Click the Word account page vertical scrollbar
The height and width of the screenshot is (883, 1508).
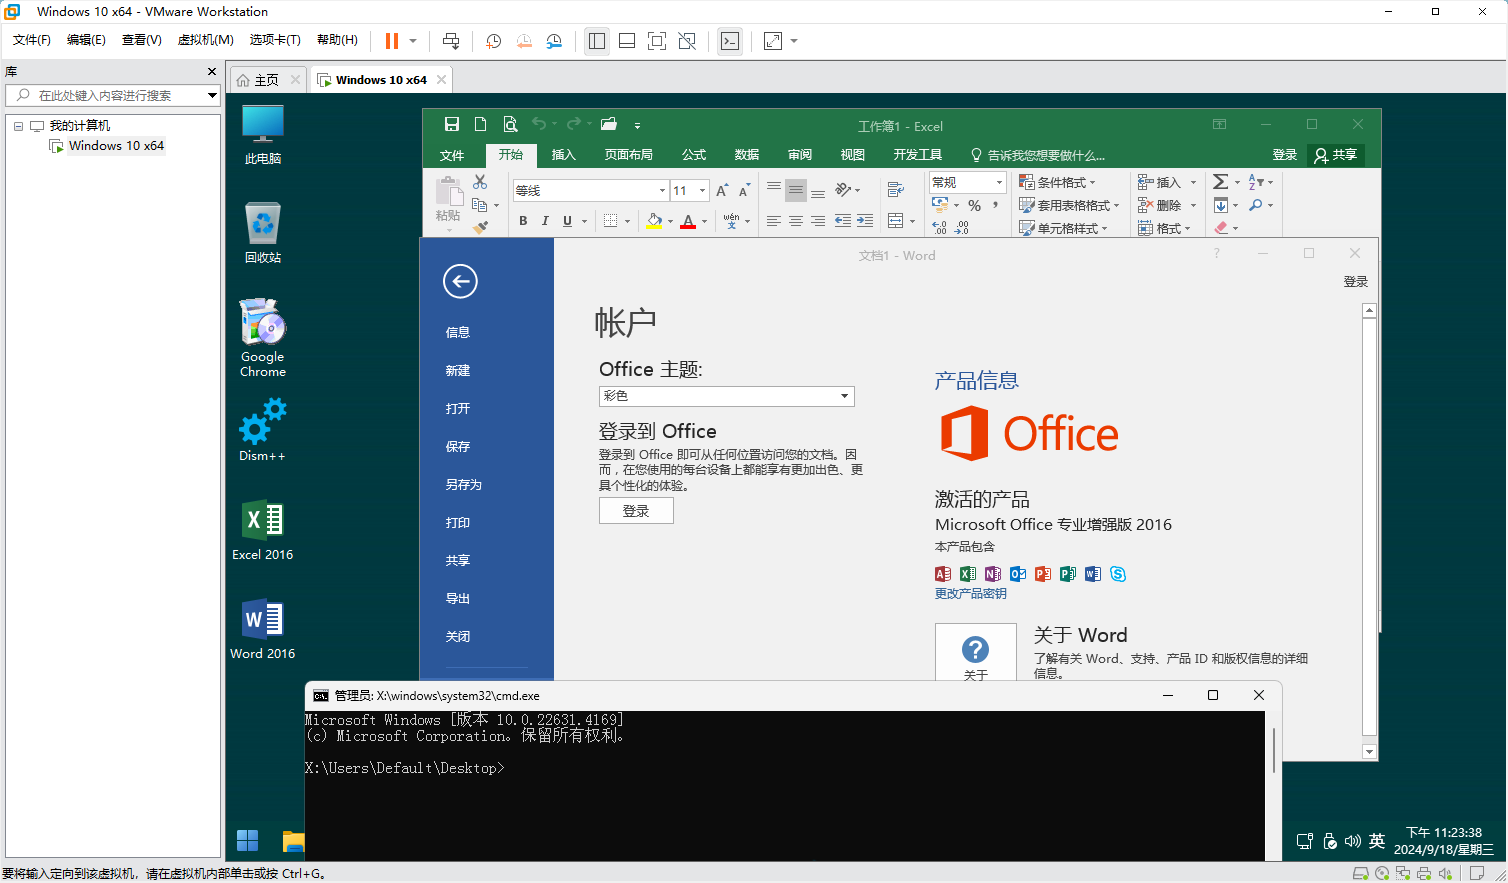[1370, 530]
